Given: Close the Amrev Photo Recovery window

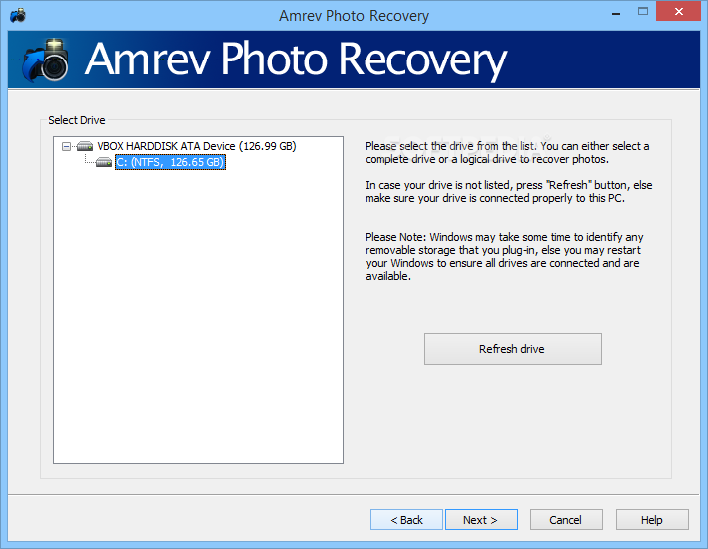Looking at the screenshot, I should coord(679,12).
